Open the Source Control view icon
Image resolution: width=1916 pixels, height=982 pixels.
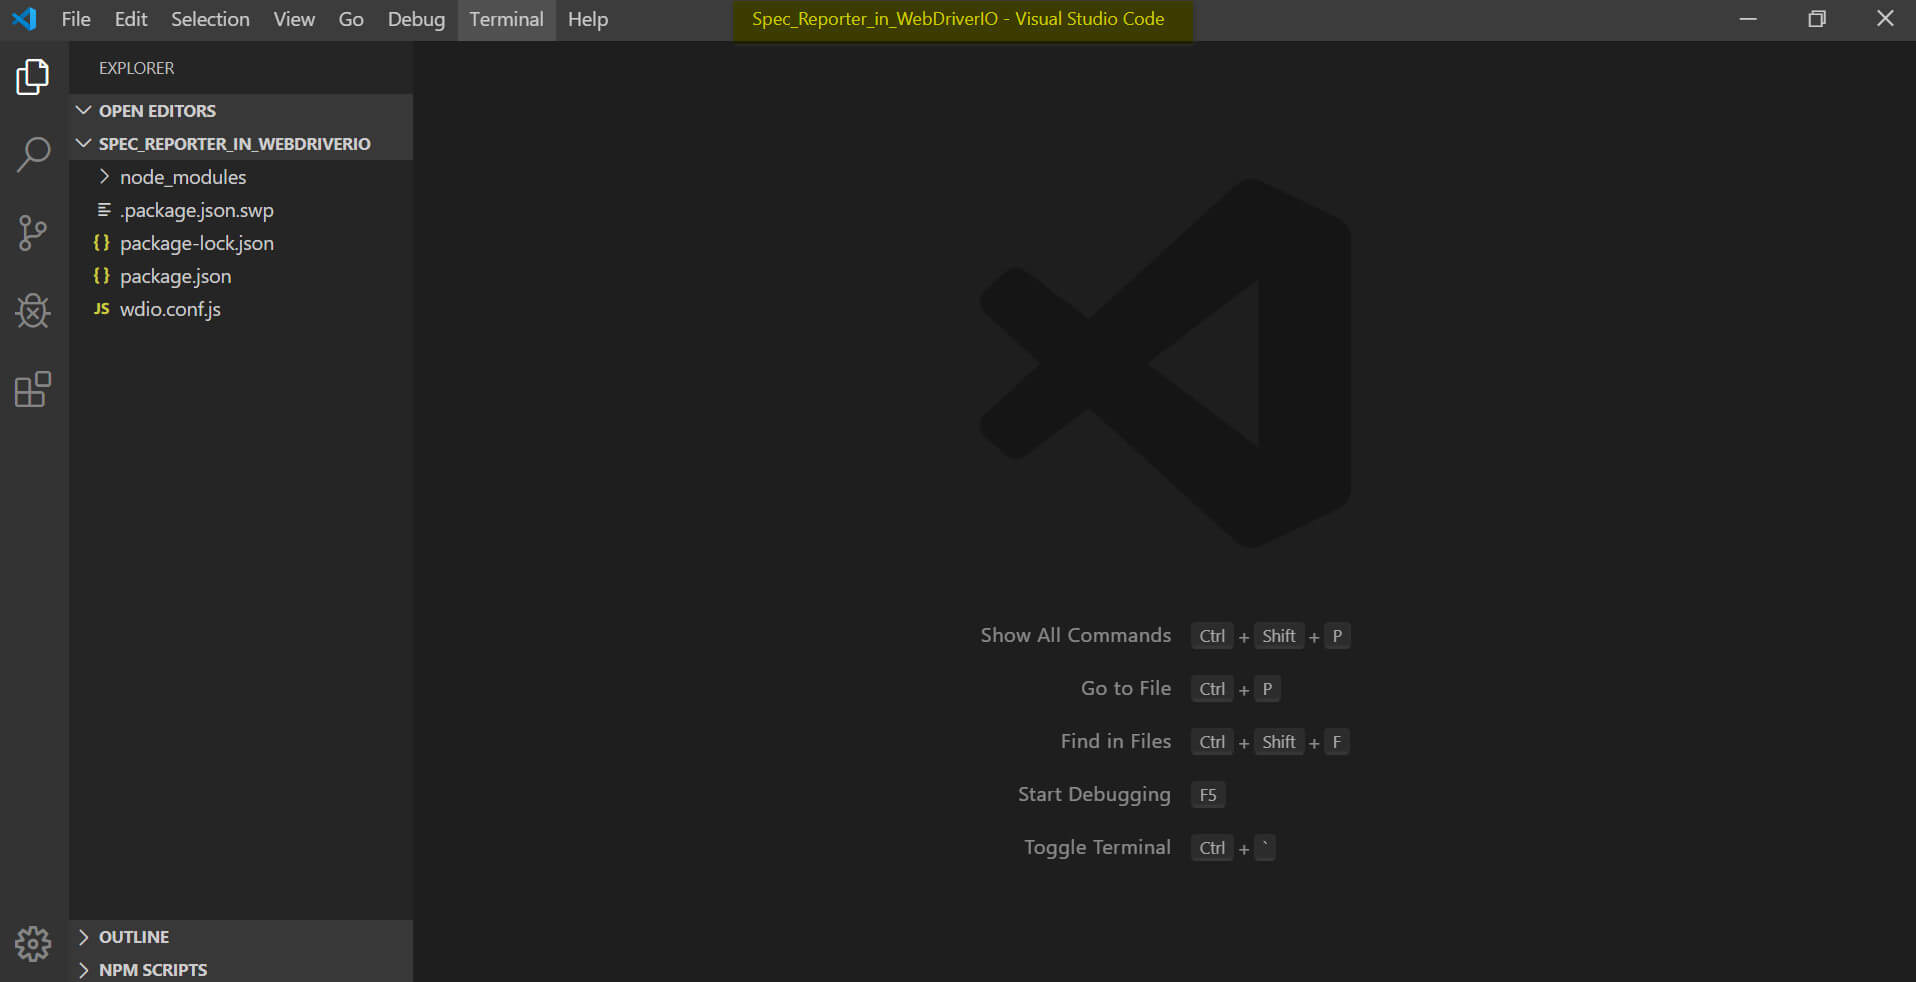click(x=33, y=233)
